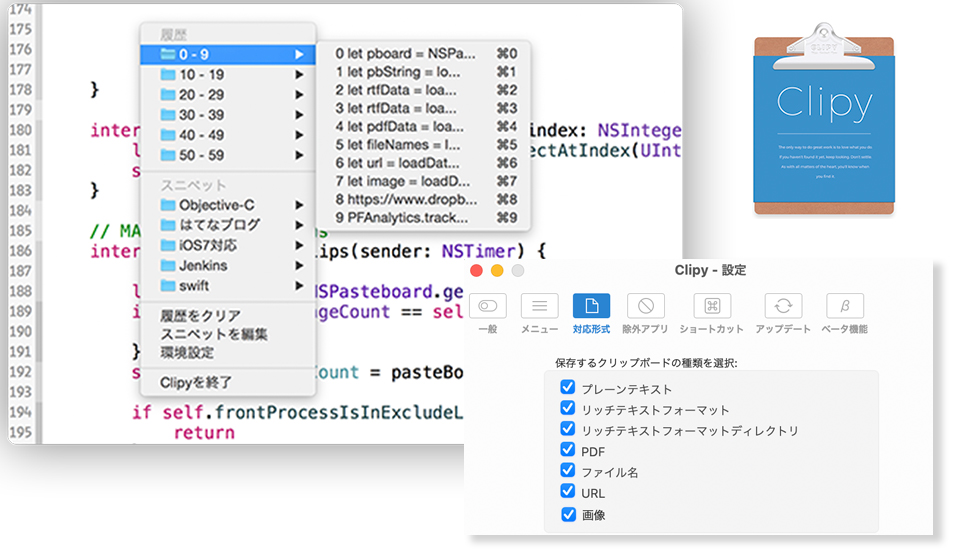The width and height of the screenshot is (960, 556).
Task: Expand the 50 - 59 submenu arrow
Action: pyautogui.click(x=299, y=156)
